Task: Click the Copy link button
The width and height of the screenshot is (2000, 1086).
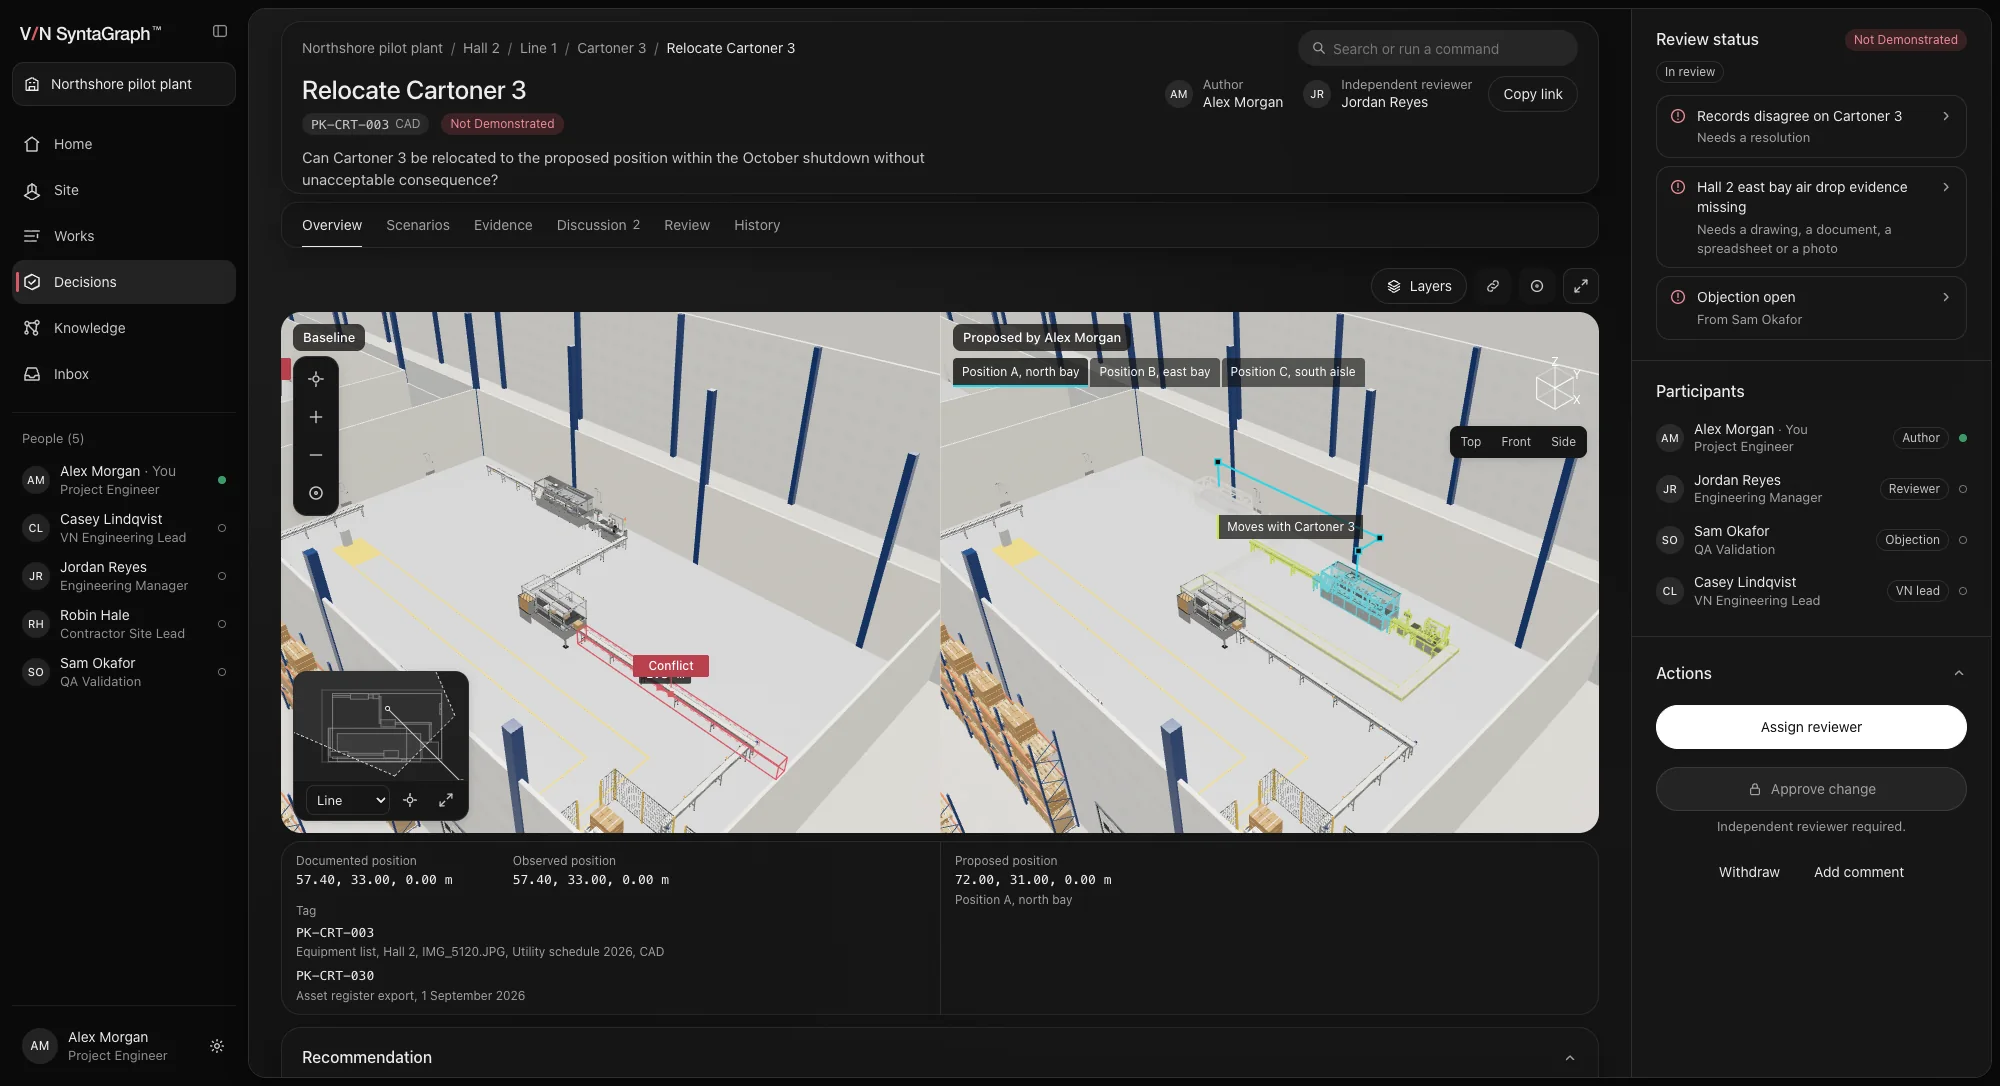Action: tap(1533, 94)
